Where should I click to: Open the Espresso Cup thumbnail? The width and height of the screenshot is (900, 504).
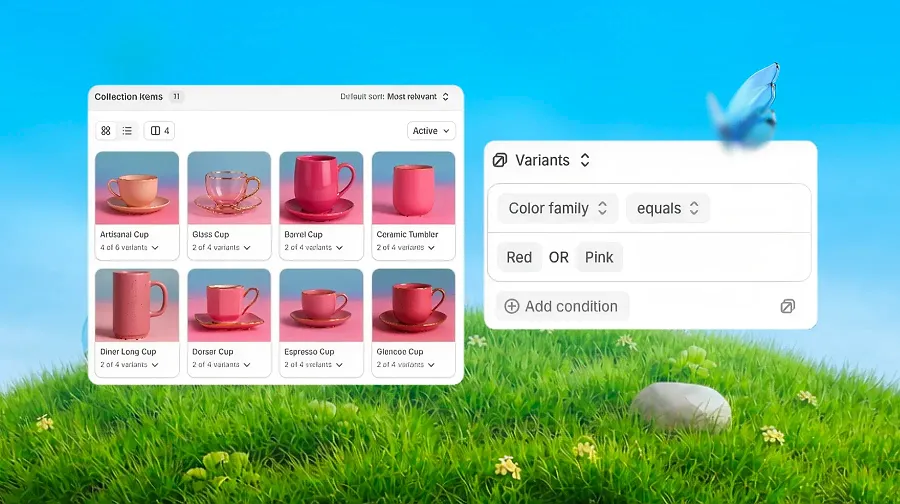[321, 305]
